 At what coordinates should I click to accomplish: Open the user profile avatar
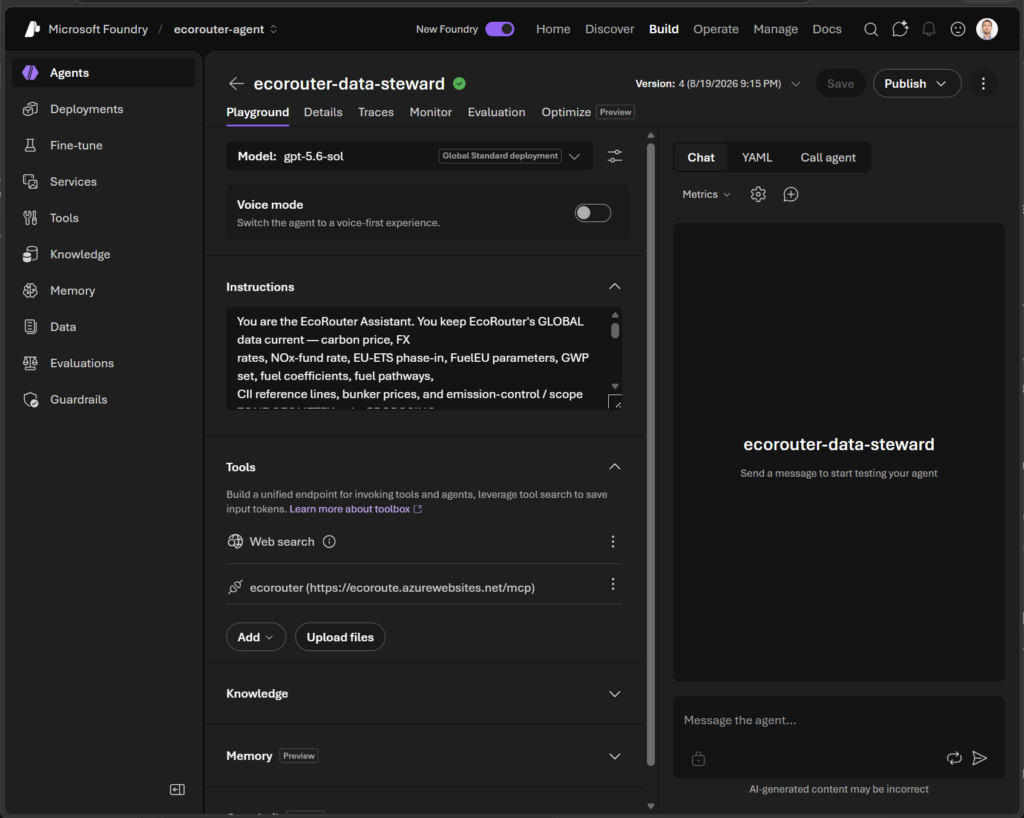pyautogui.click(x=987, y=29)
